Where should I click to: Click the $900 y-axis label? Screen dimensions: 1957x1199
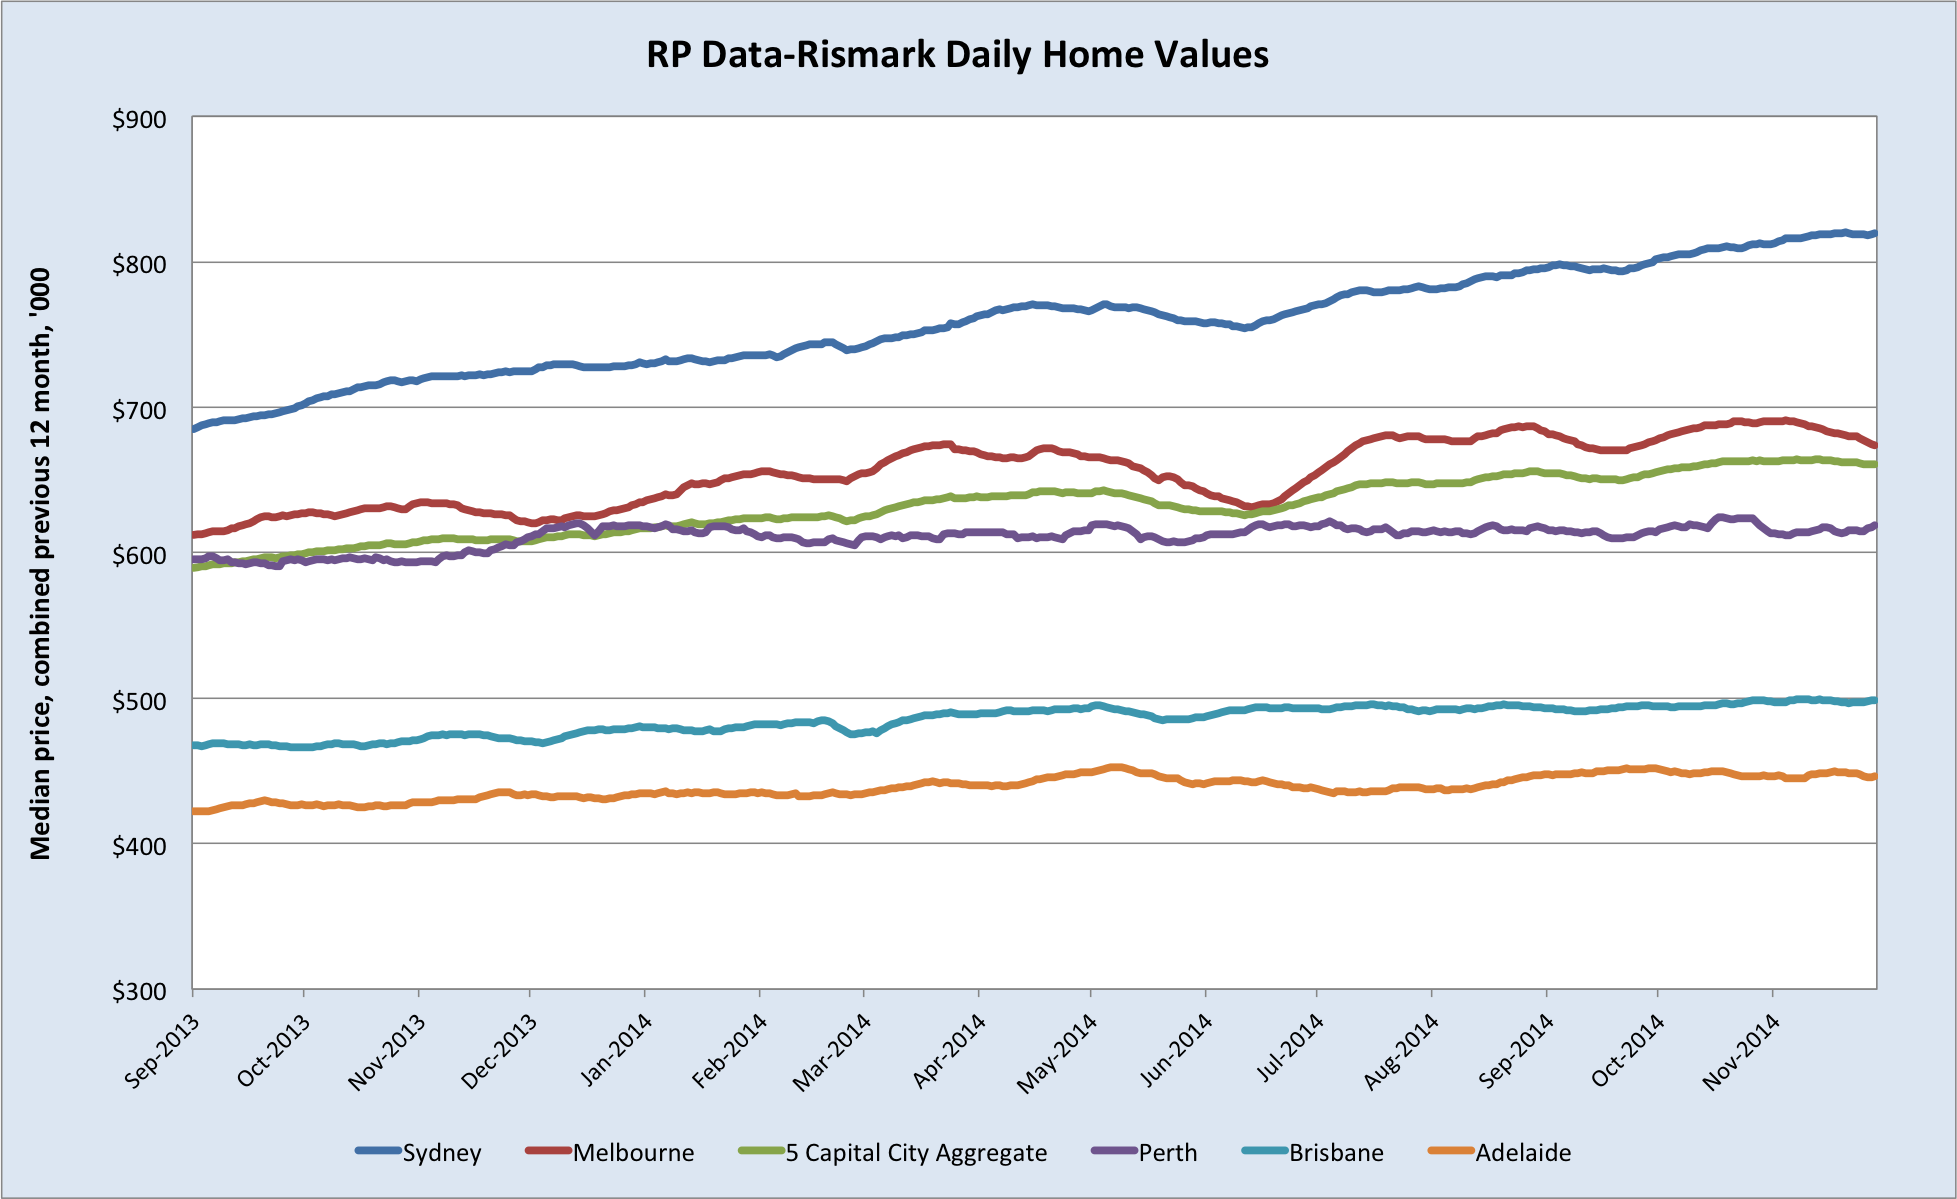coord(139,120)
